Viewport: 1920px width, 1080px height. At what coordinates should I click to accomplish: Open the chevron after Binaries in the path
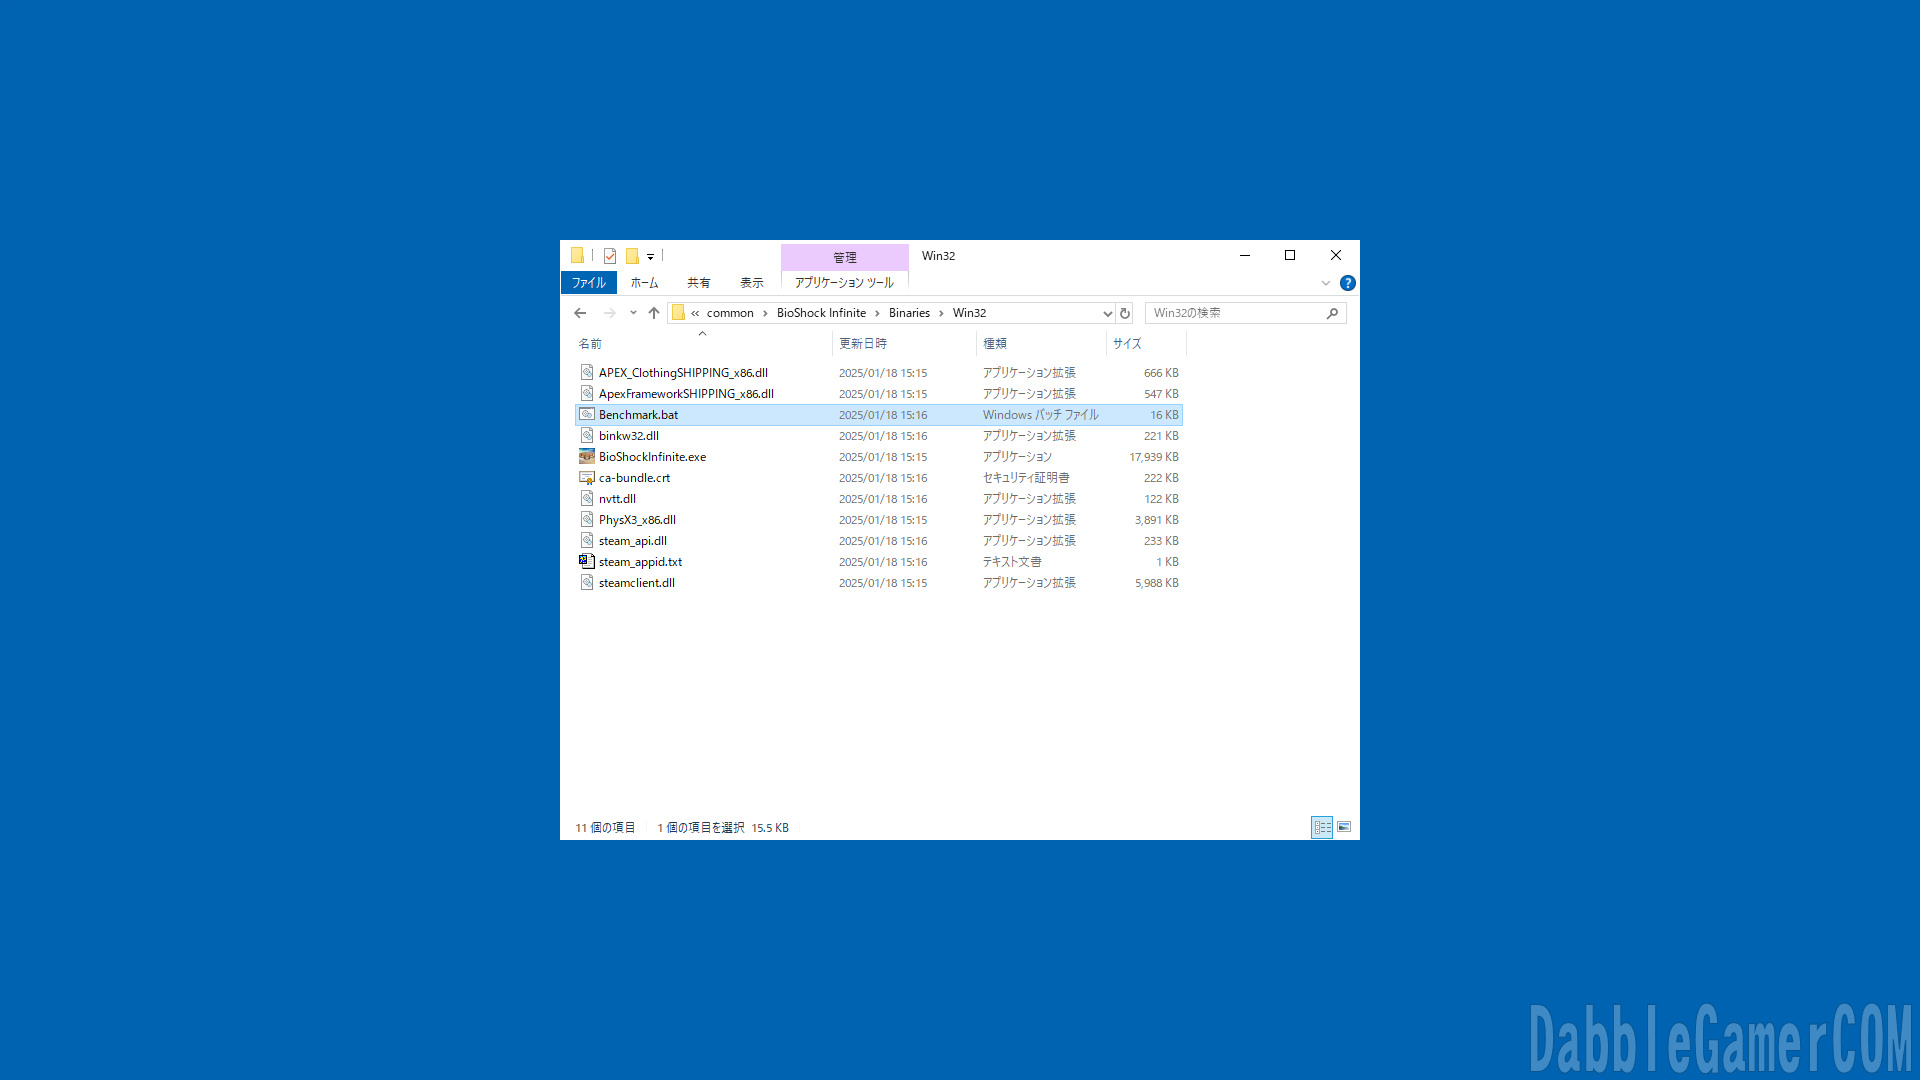click(x=941, y=313)
